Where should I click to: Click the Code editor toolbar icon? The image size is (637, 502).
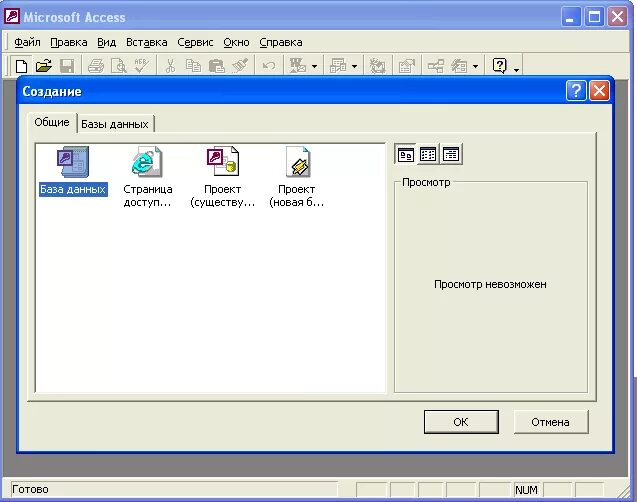377,65
